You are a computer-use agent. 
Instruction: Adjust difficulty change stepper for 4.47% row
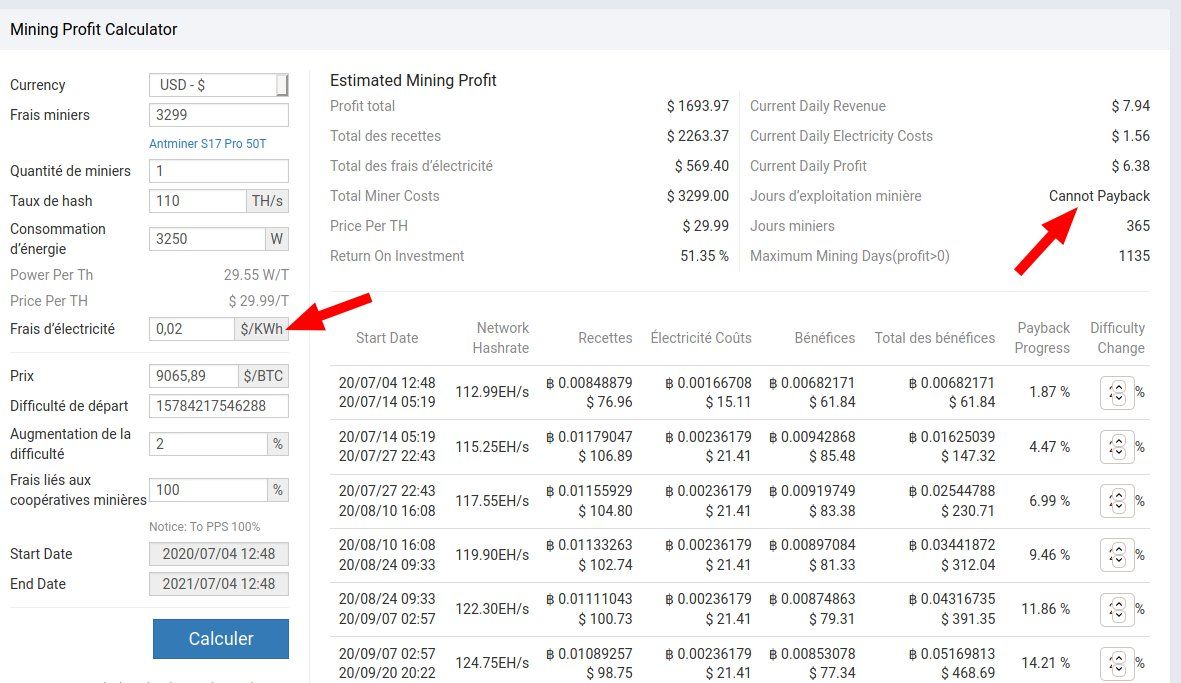(1117, 446)
